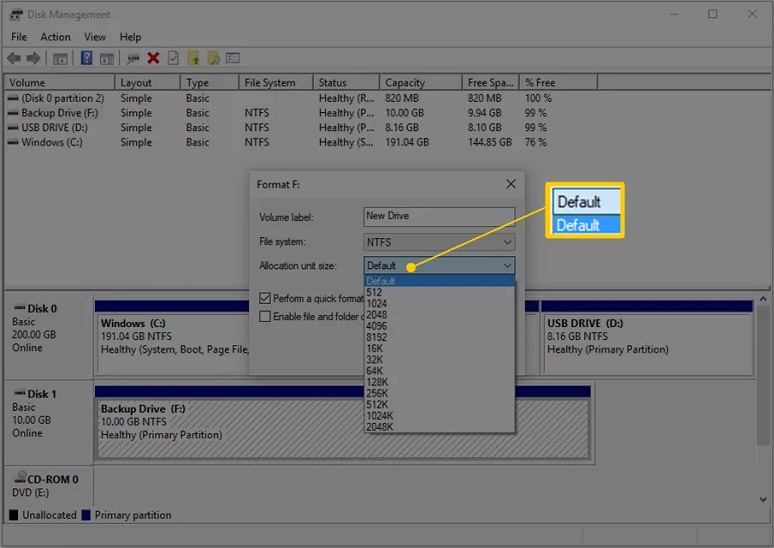This screenshot has width=774, height=548.
Task: Choose 1024K from allocation unit size list
Action: [x=439, y=416]
